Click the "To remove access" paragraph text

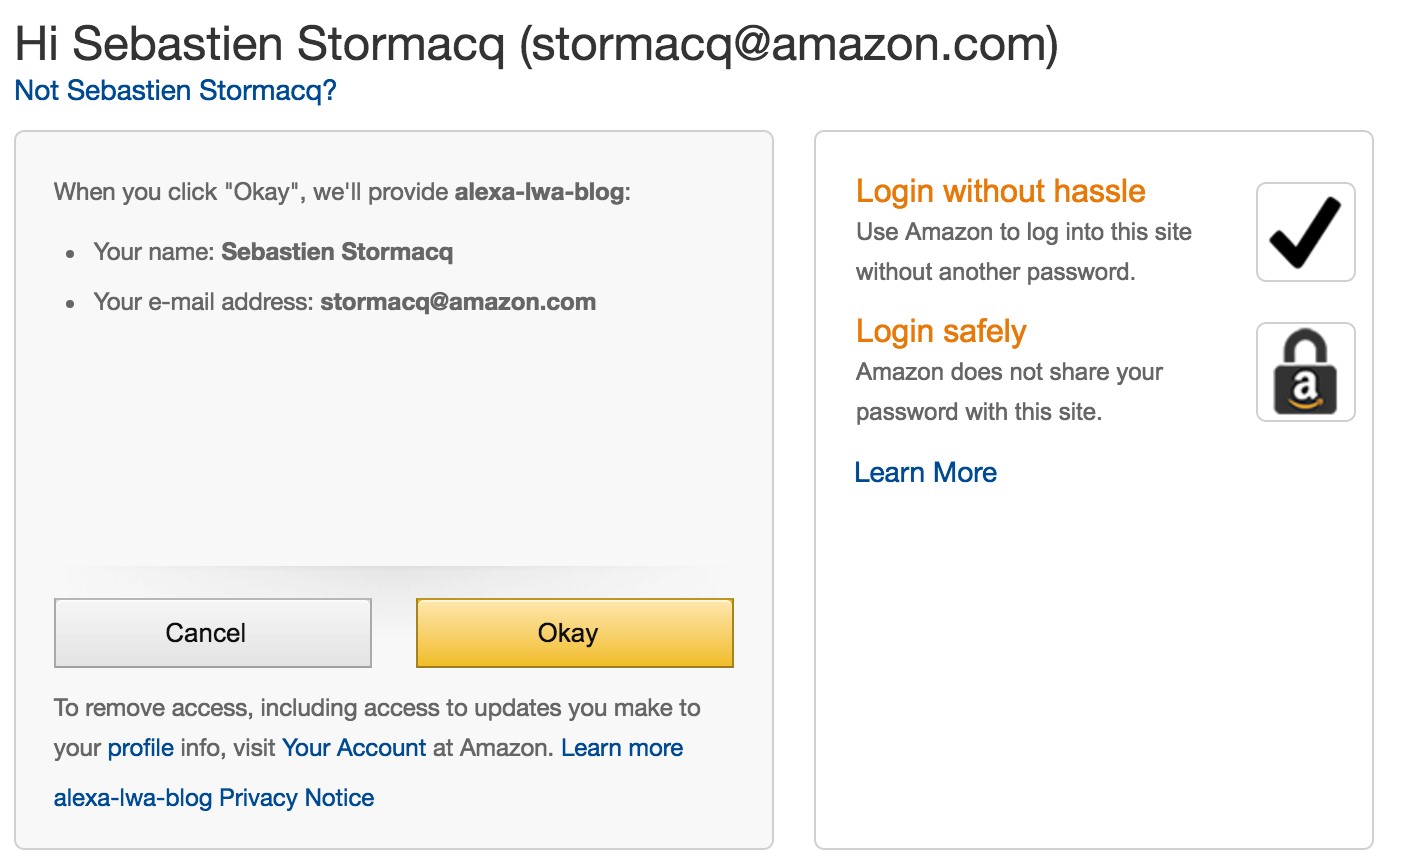pos(377,709)
